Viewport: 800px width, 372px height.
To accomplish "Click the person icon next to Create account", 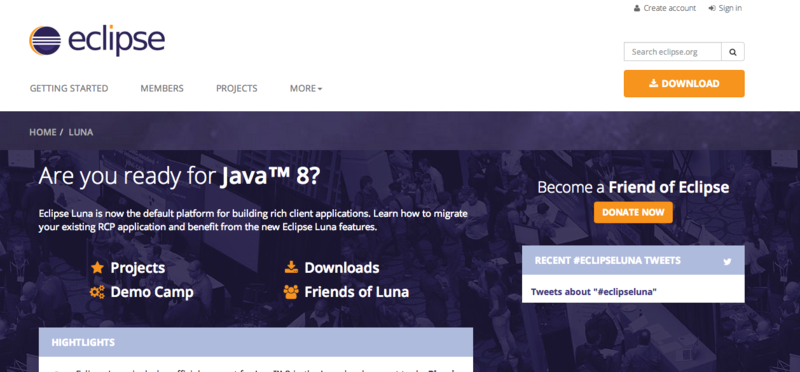I will [637, 8].
